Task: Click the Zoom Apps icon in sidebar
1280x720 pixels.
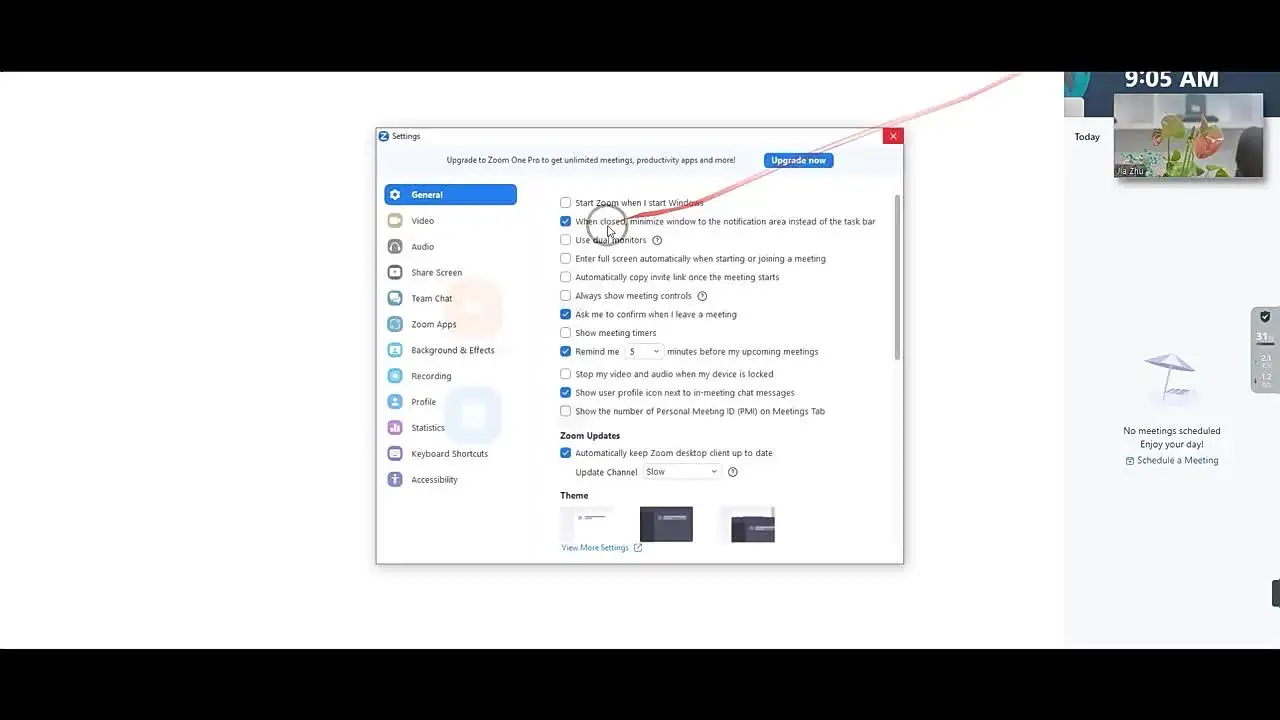Action: [395, 324]
